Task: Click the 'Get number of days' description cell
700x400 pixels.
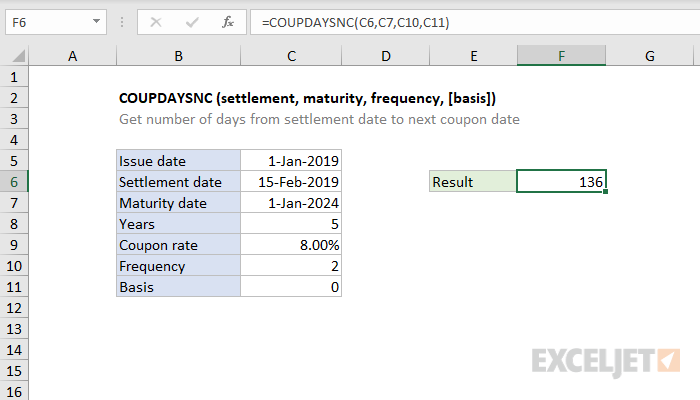Action: coord(319,119)
